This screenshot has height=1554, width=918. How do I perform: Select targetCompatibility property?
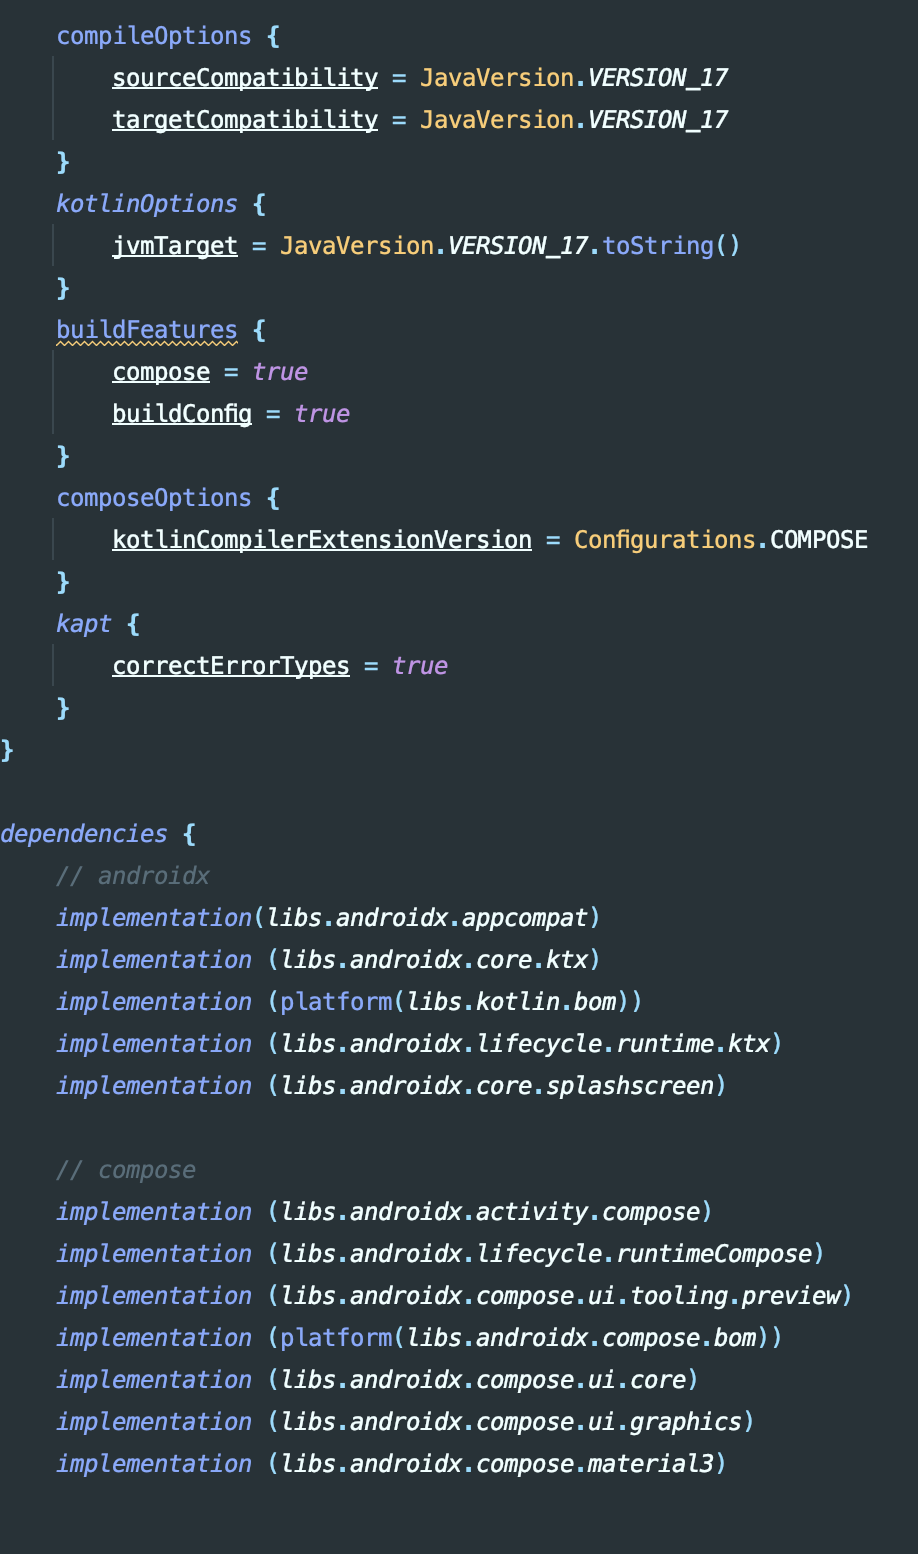point(245,120)
